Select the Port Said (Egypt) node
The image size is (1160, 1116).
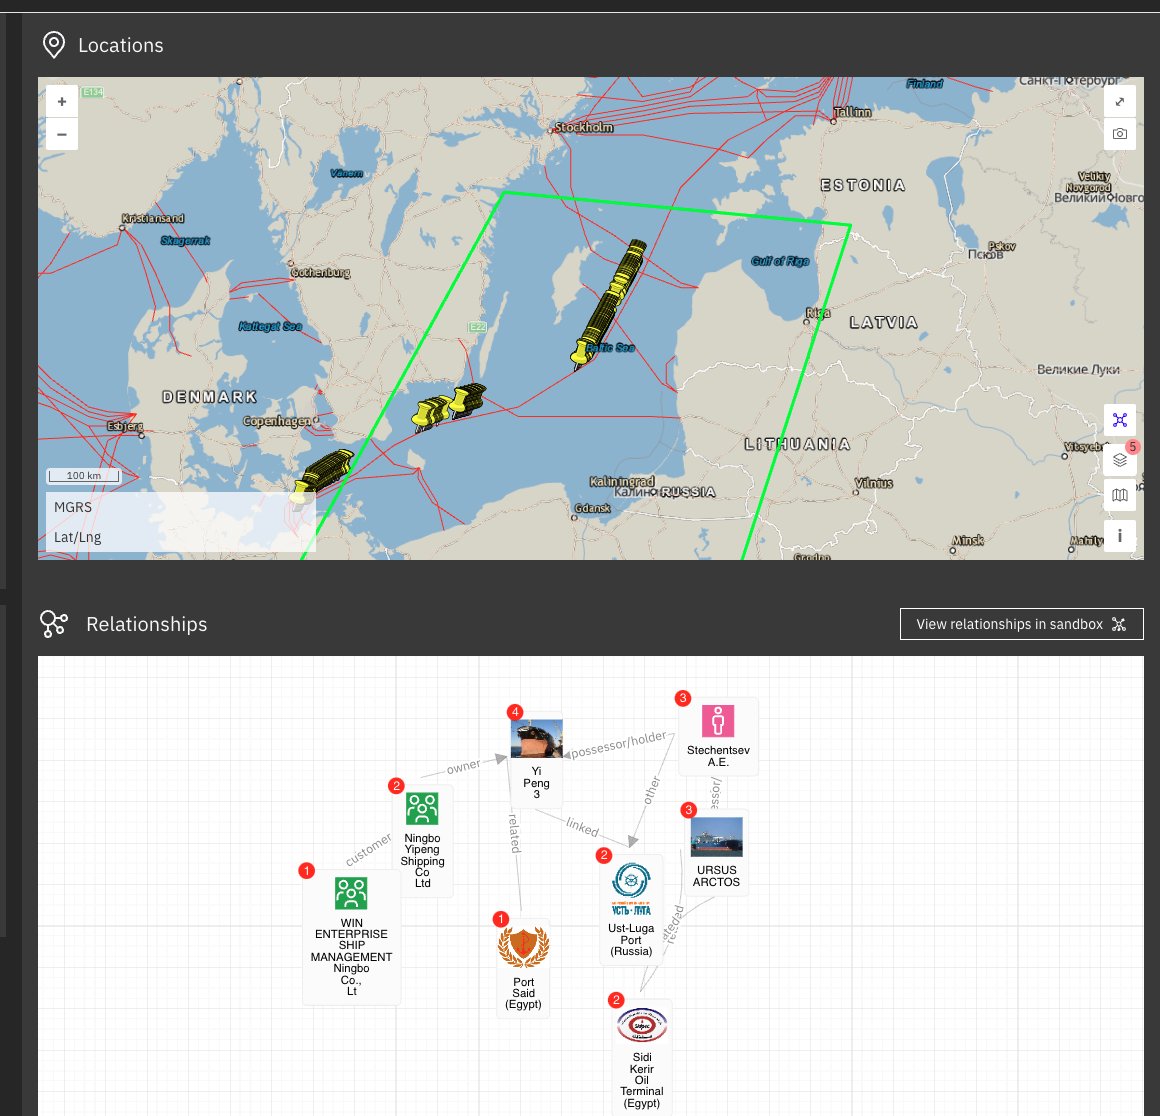click(x=523, y=967)
